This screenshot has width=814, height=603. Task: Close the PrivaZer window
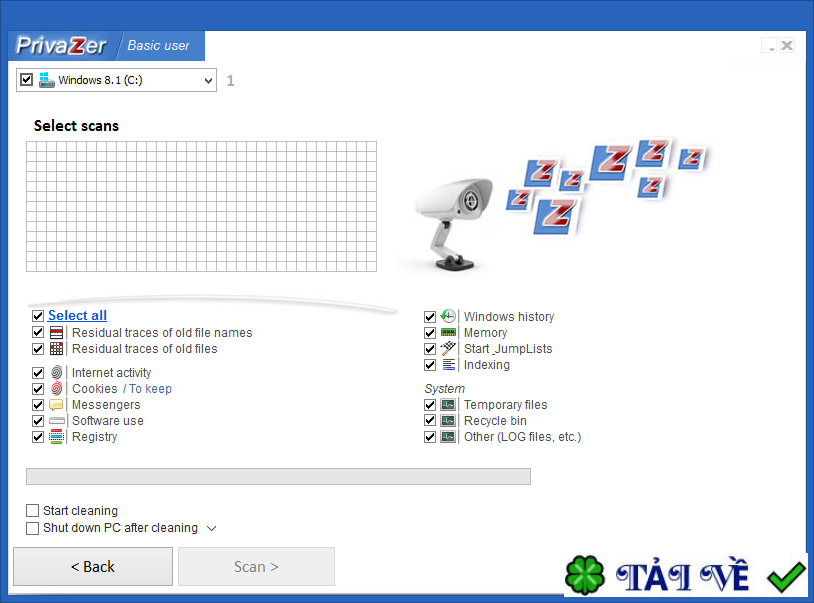tap(787, 46)
